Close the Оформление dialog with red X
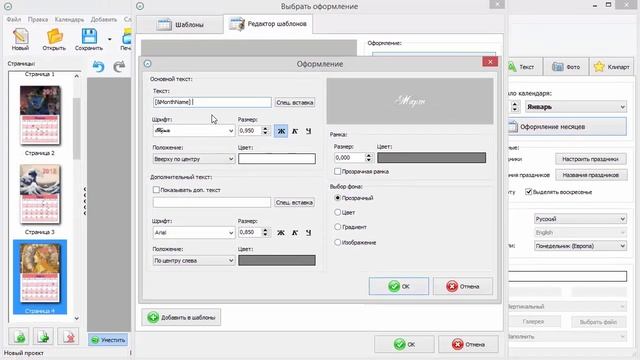This screenshot has width=640, height=360. pos(490,62)
